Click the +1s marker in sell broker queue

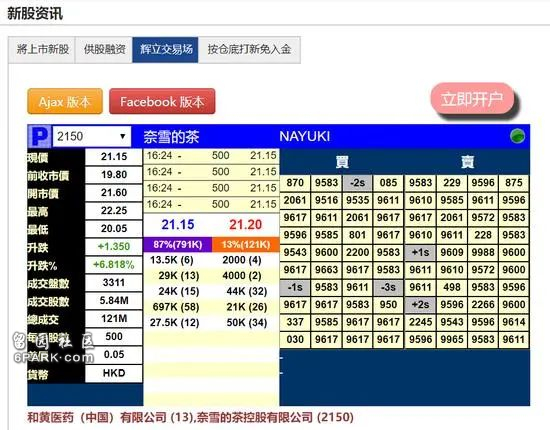tap(420, 253)
